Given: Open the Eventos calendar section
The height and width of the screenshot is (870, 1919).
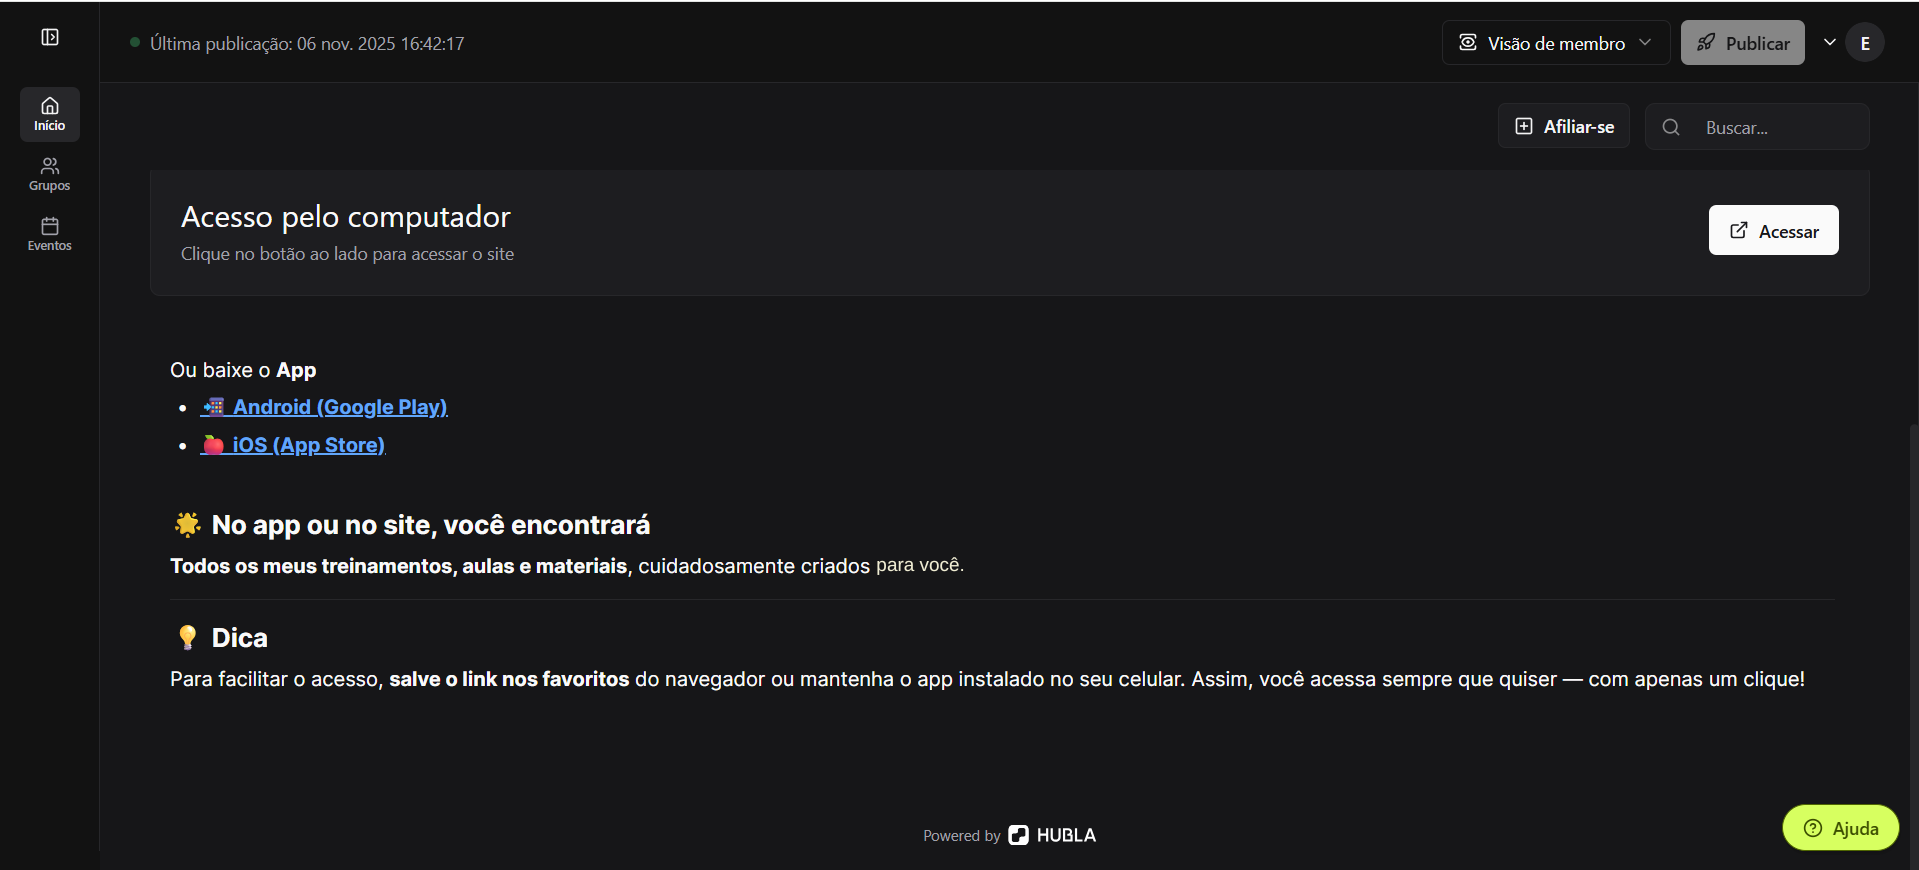Looking at the screenshot, I should pyautogui.click(x=50, y=234).
